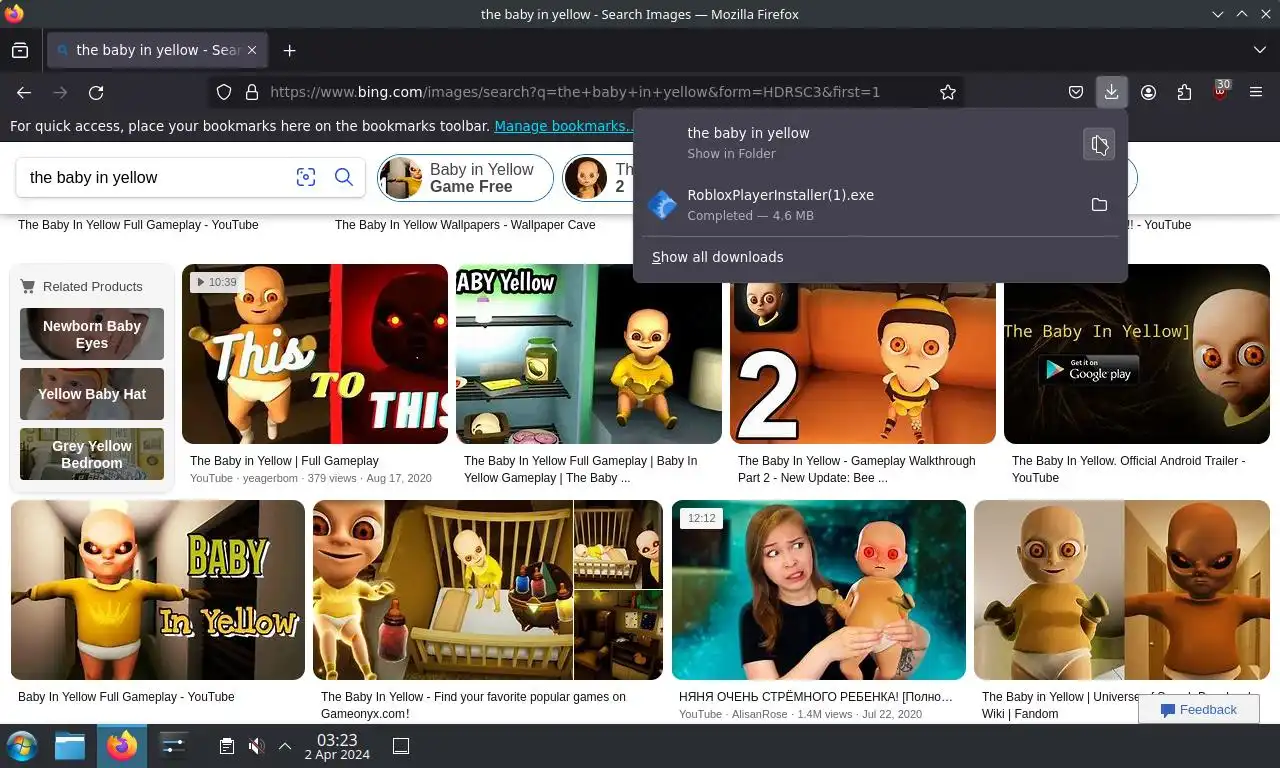Viewport: 1280px width, 768px height.
Task: Select the Baby in Yellow Game Free chip
Action: click(x=465, y=178)
